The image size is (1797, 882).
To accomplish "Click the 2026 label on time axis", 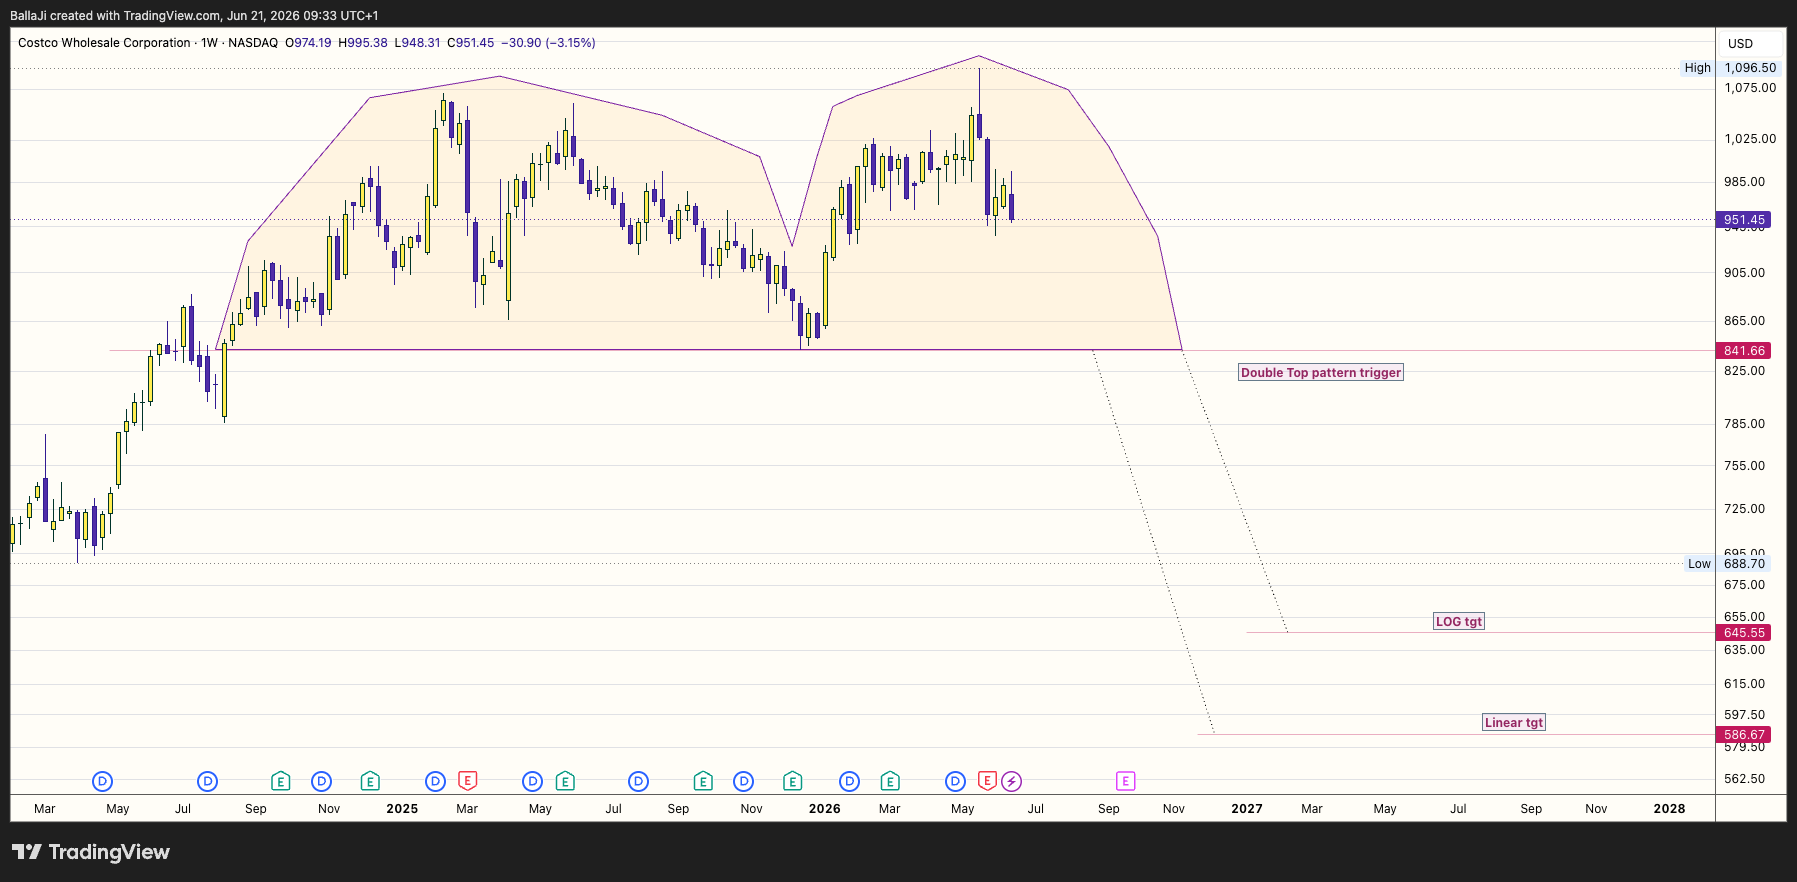I will (x=824, y=809).
